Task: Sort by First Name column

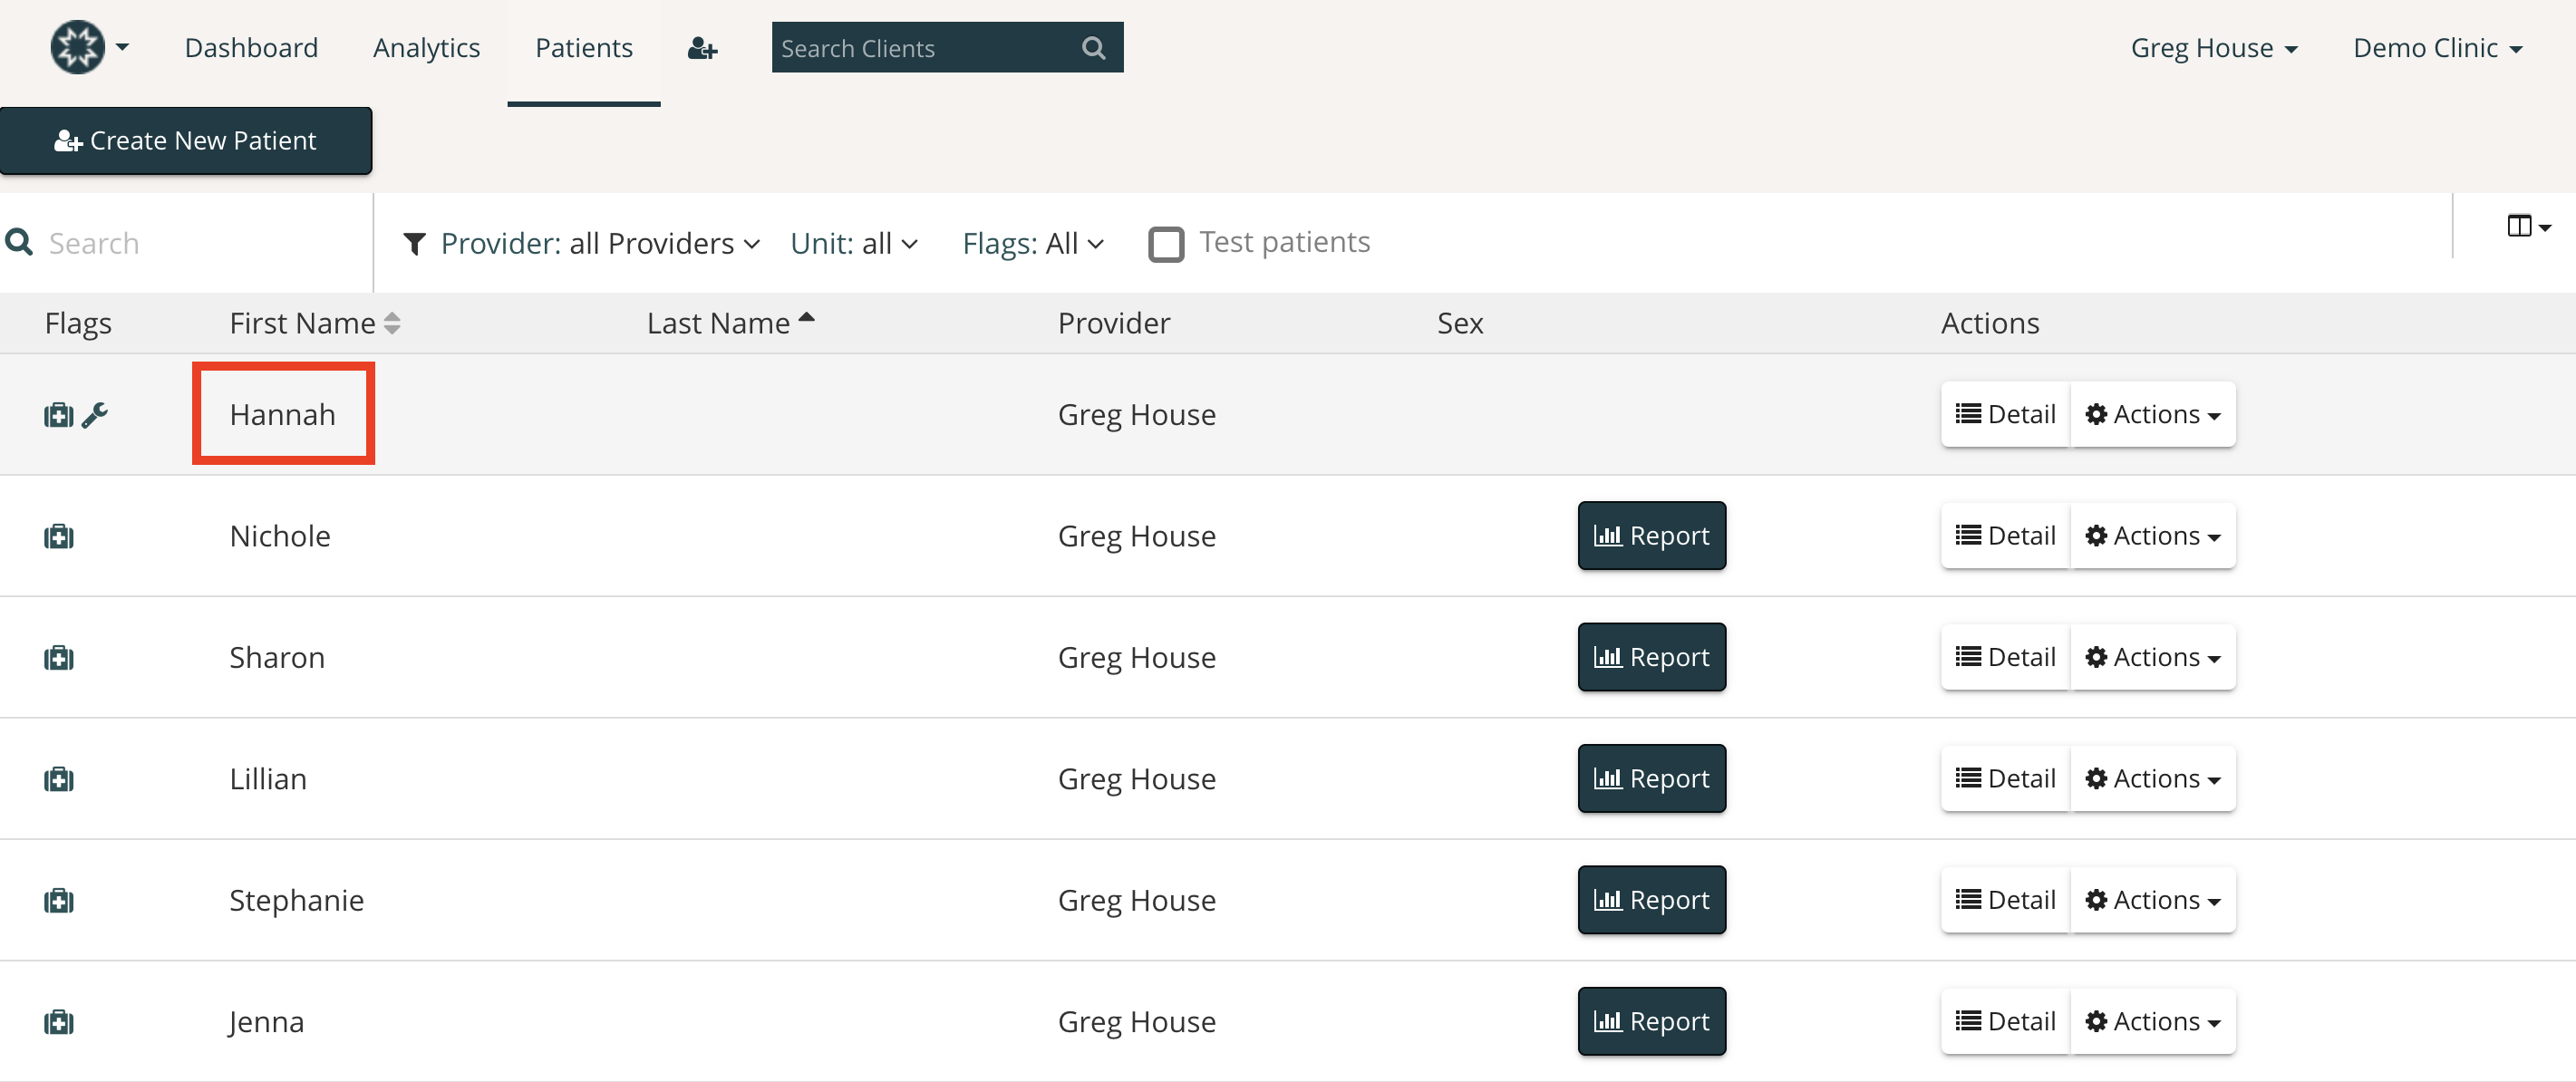Action: (314, 323)
